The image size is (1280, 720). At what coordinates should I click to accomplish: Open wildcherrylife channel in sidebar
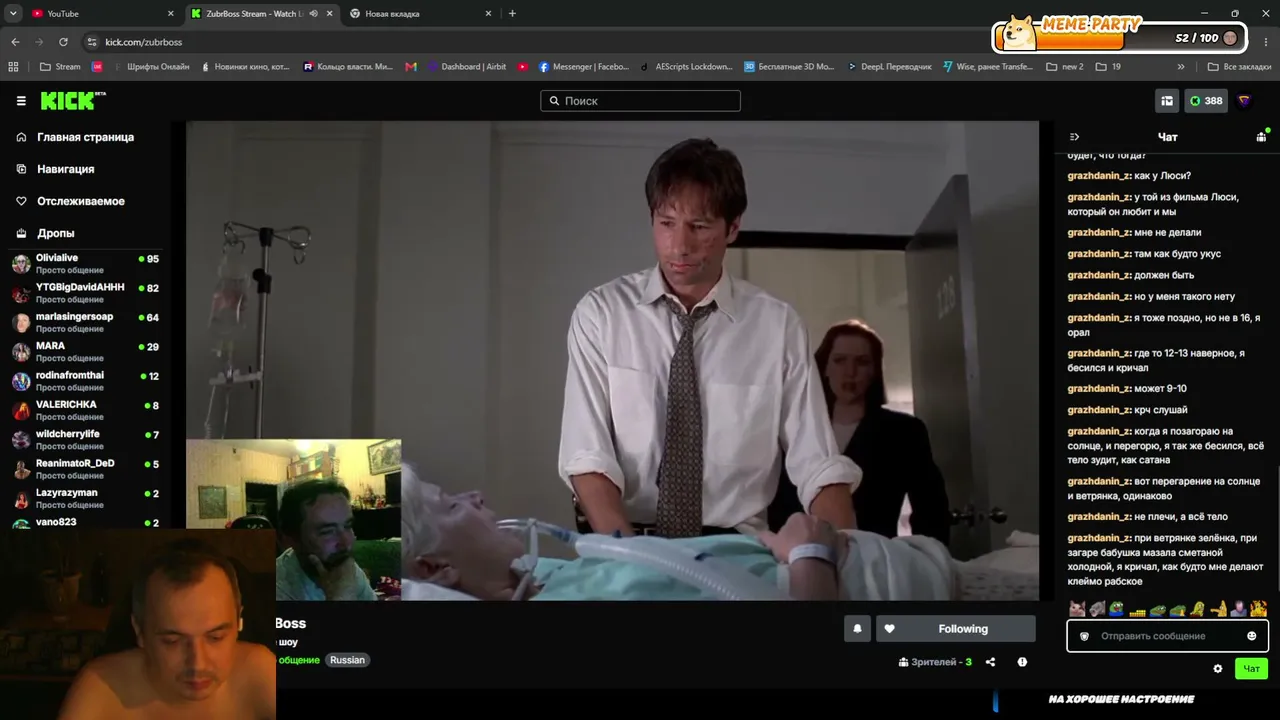coord(85,440)
